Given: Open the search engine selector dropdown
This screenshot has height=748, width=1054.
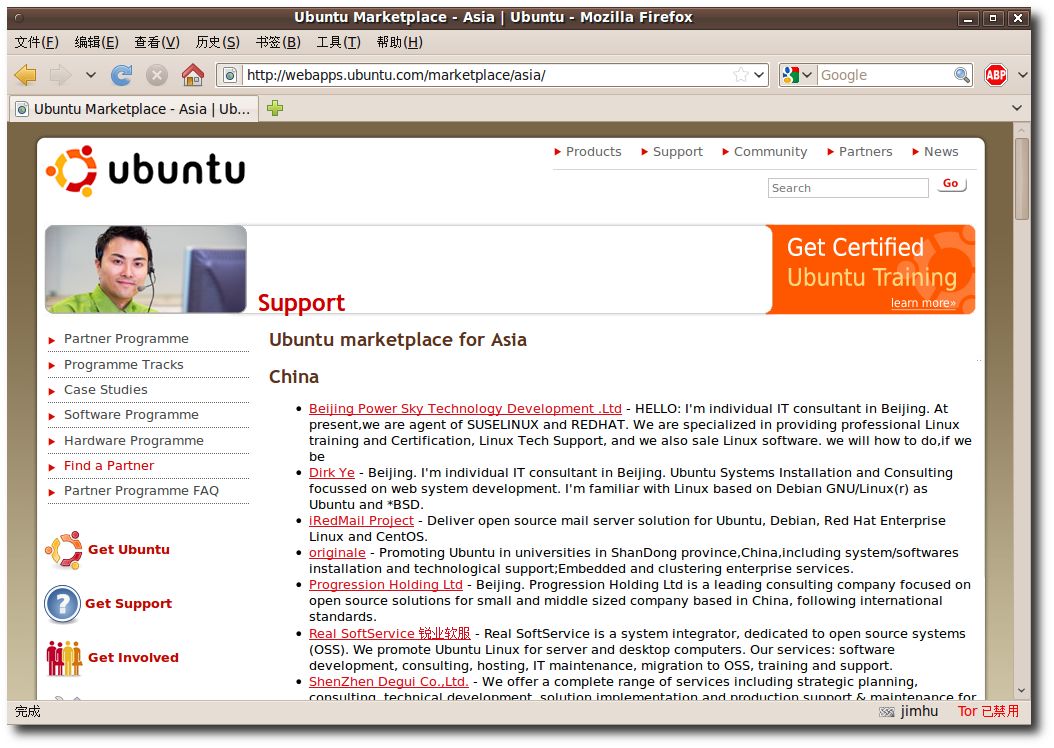Looking at the screenshot, I should click(798, 75).
